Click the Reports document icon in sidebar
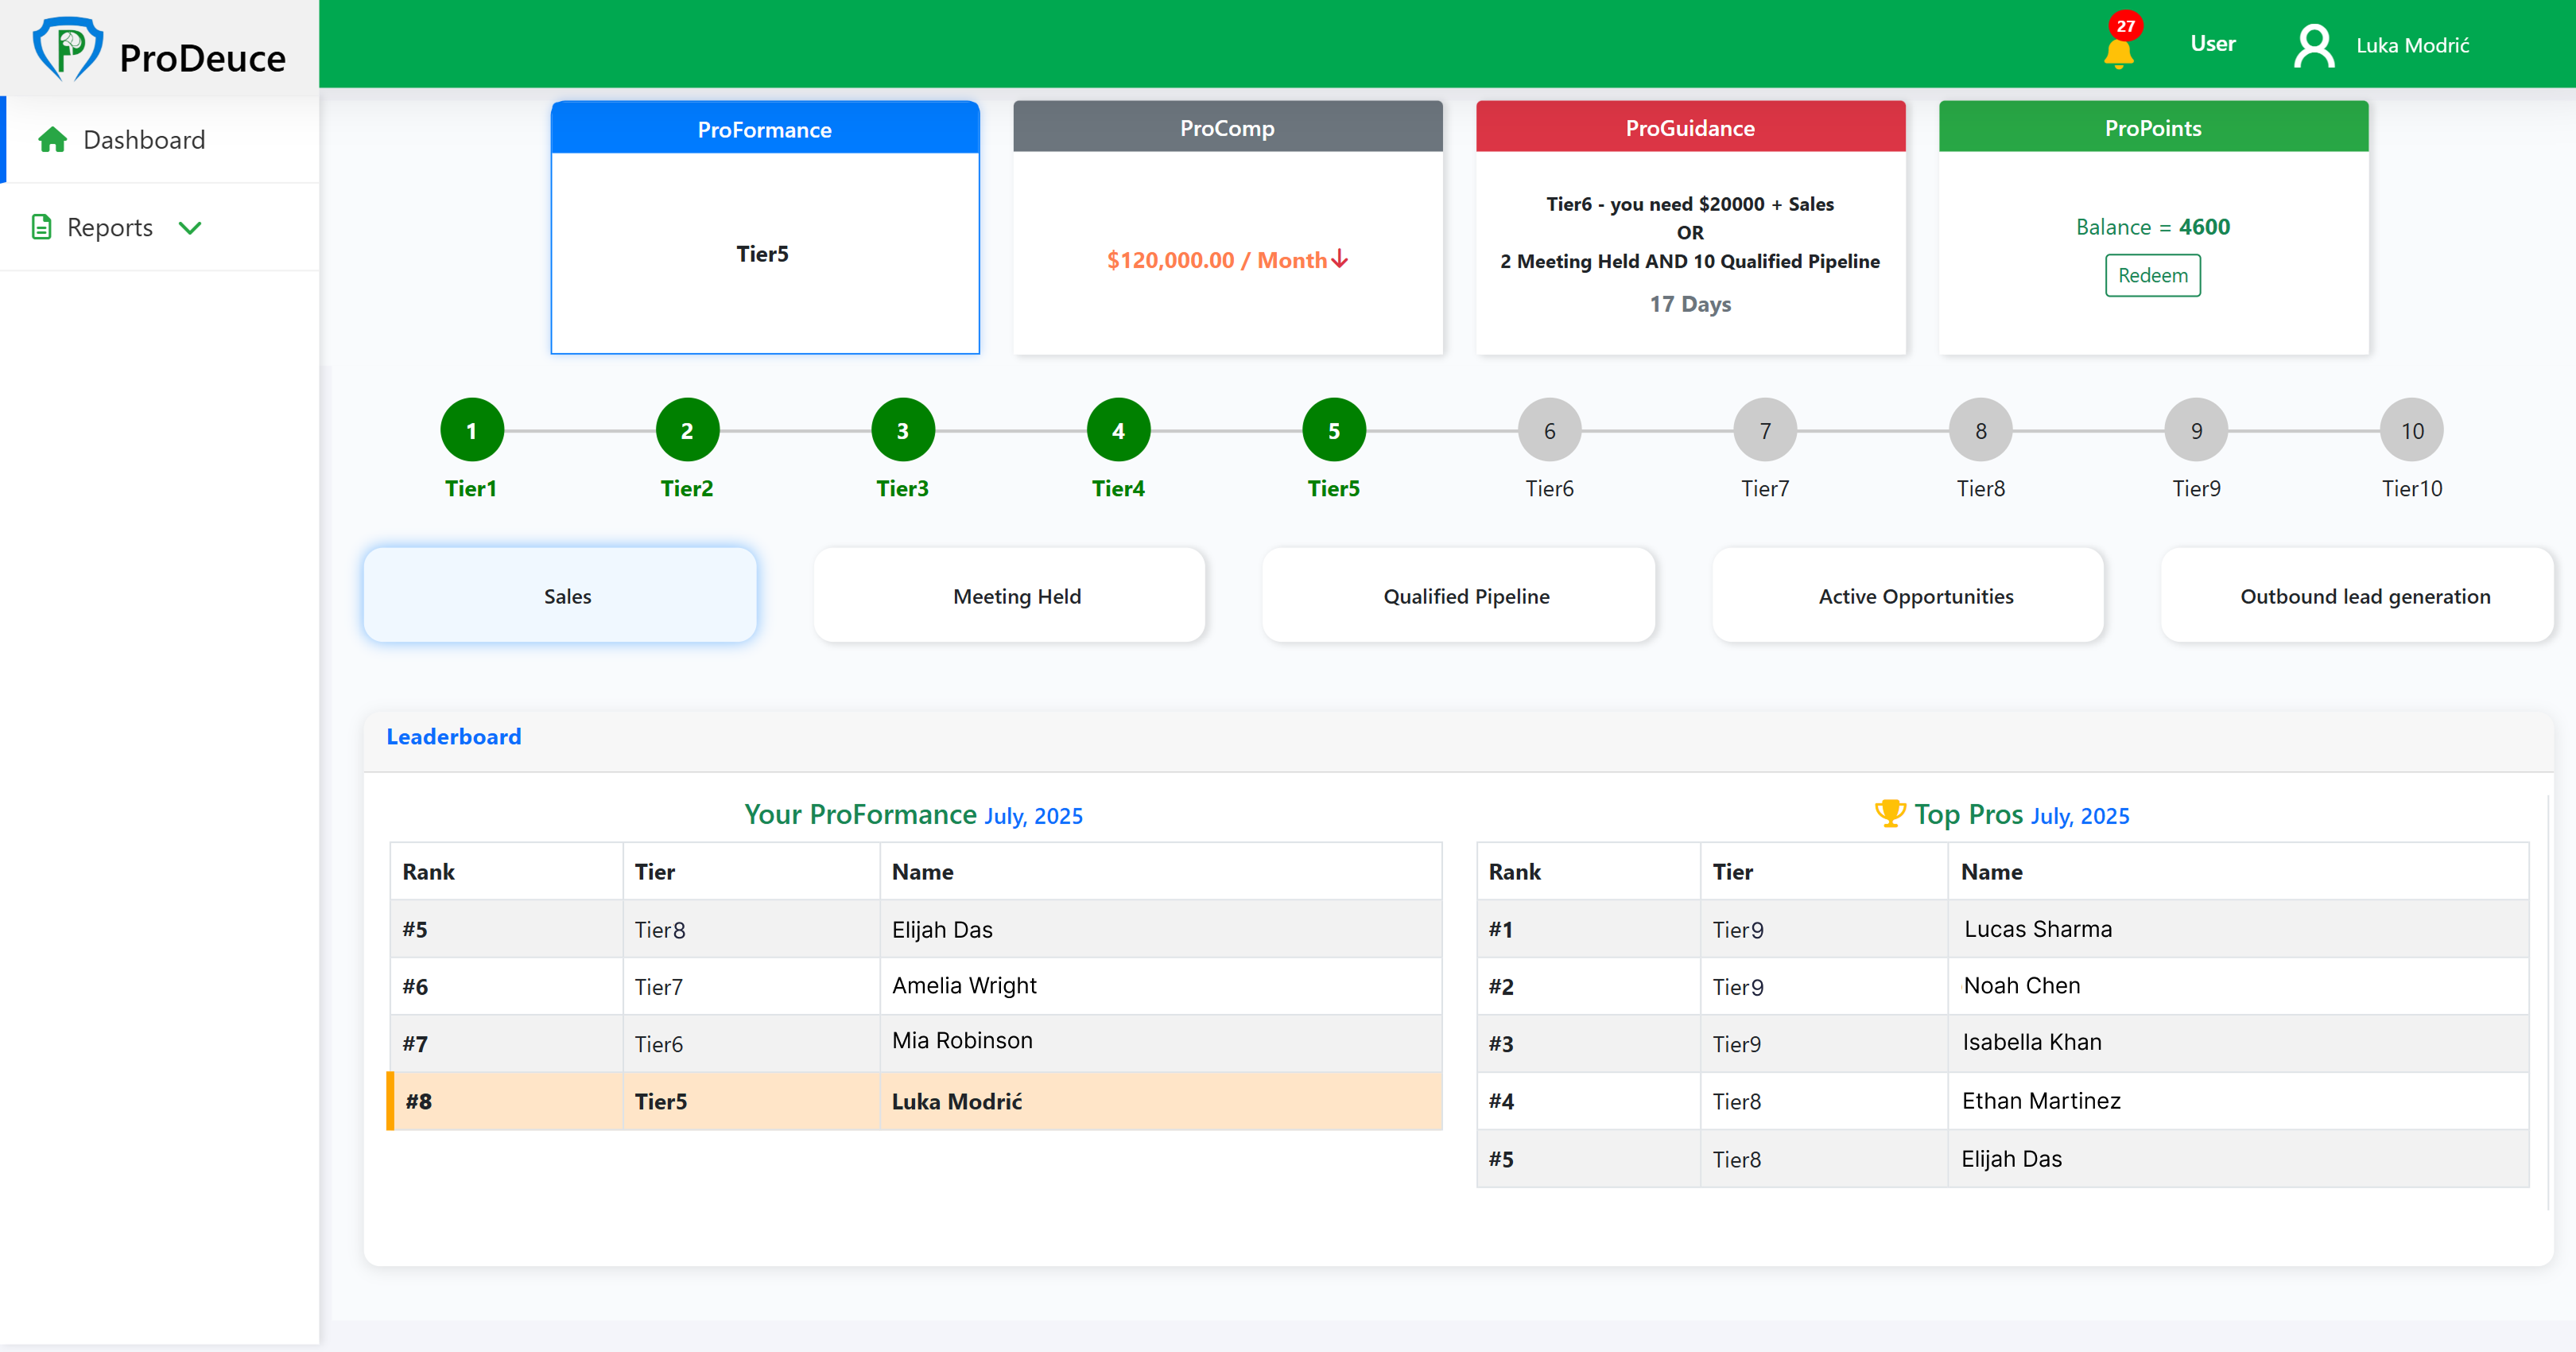Viewport: 2576px width, 1352px height. point(42,226)
